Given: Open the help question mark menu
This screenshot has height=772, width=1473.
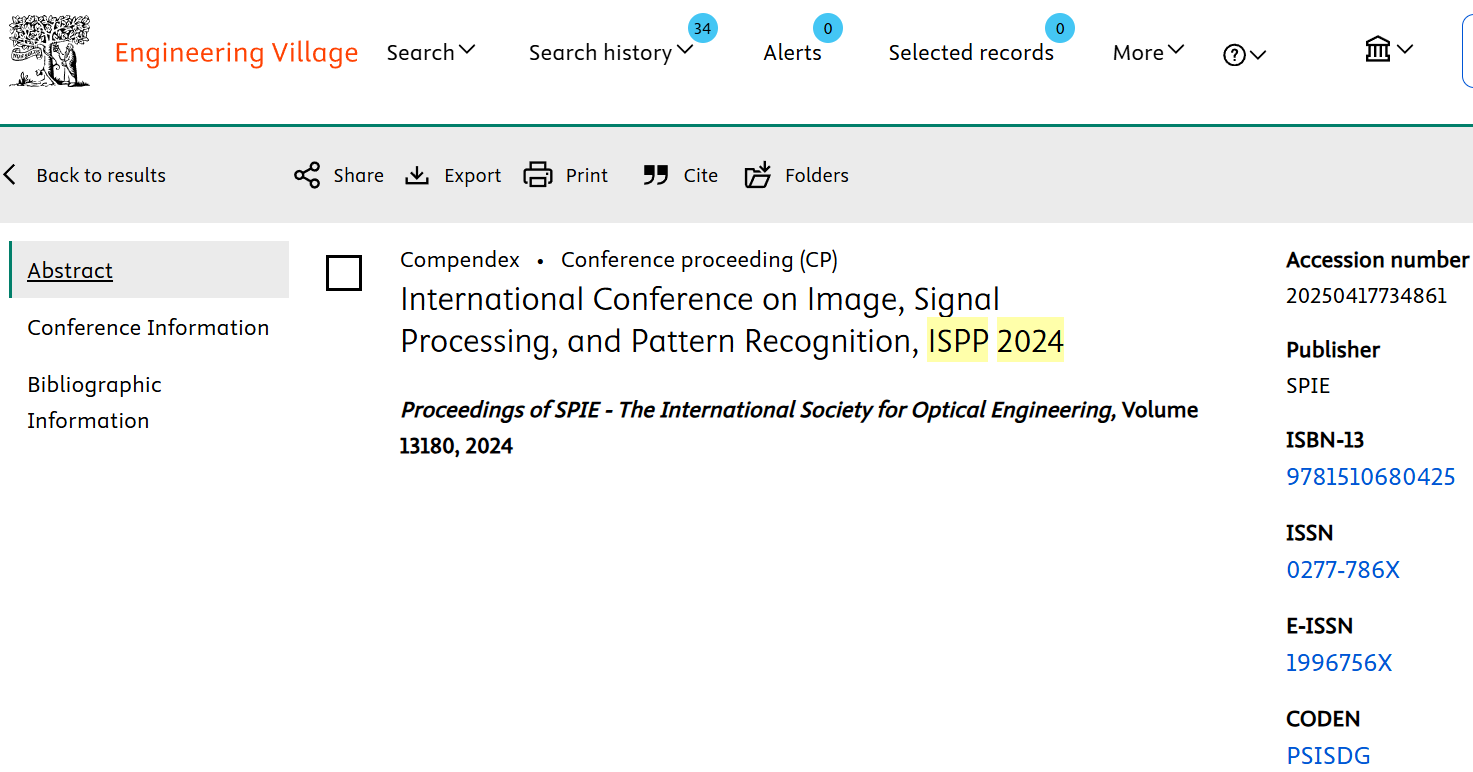Looking at the screenshot, I should [1244, 55].
